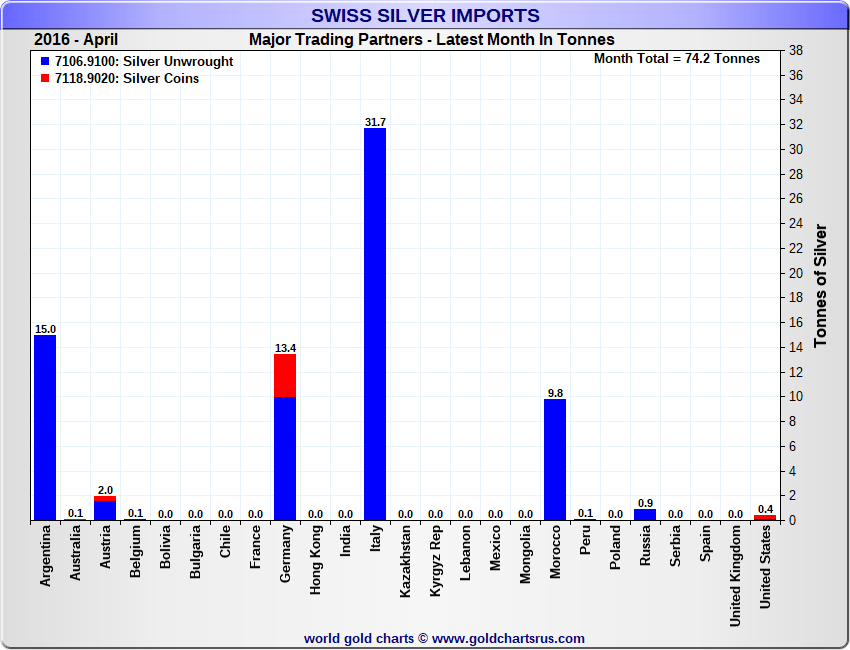Click the Month Total = 74.2 Tonnes text
The height and width of the screenshot is (650, 850).
click(676, 59)
